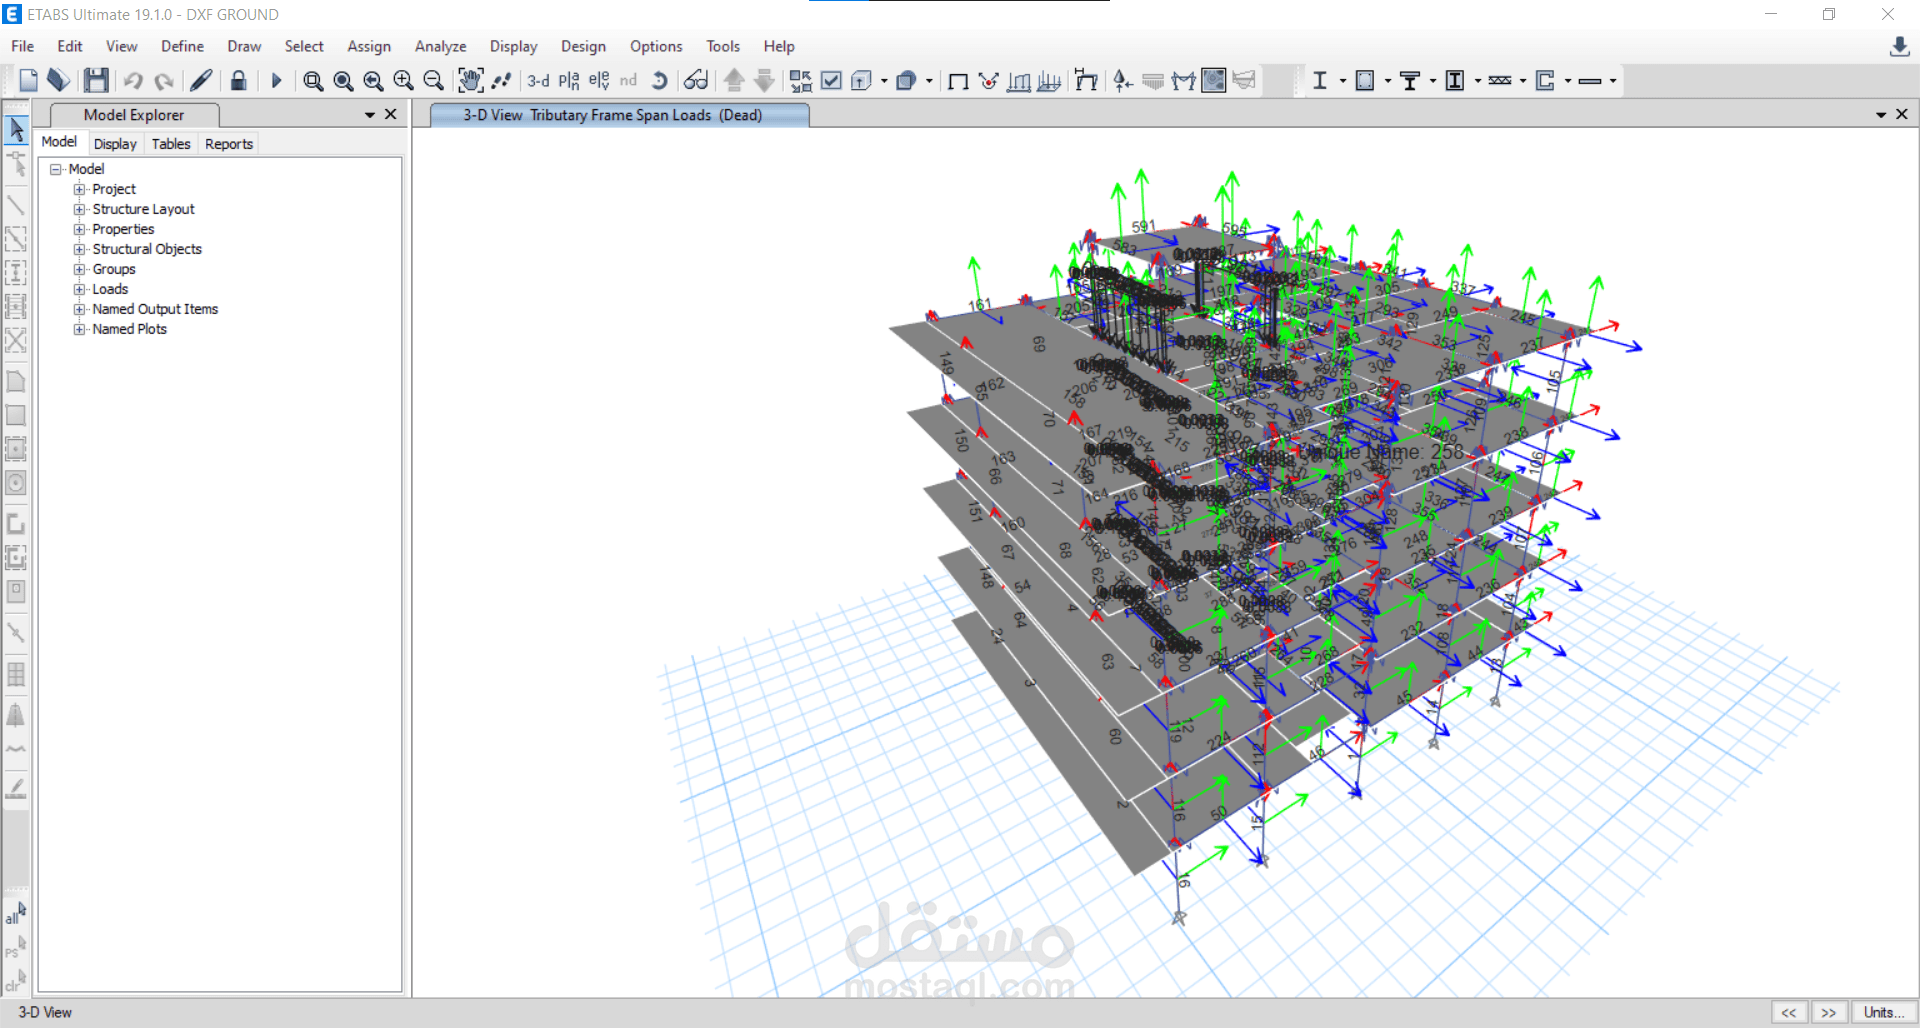Open Set Display Options checkmark icon
The image size is (1920, 1028).
click(x=831, y=81)
